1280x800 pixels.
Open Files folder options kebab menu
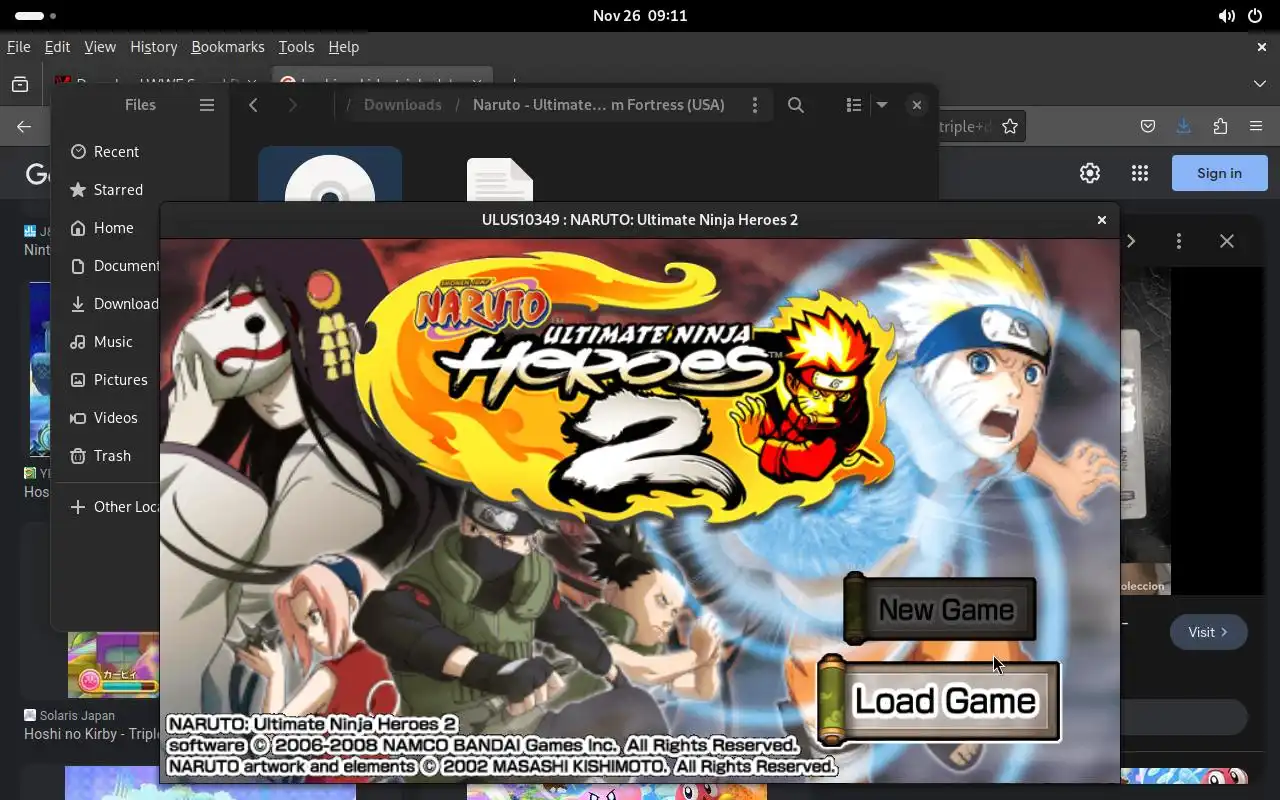coord(755,105)
